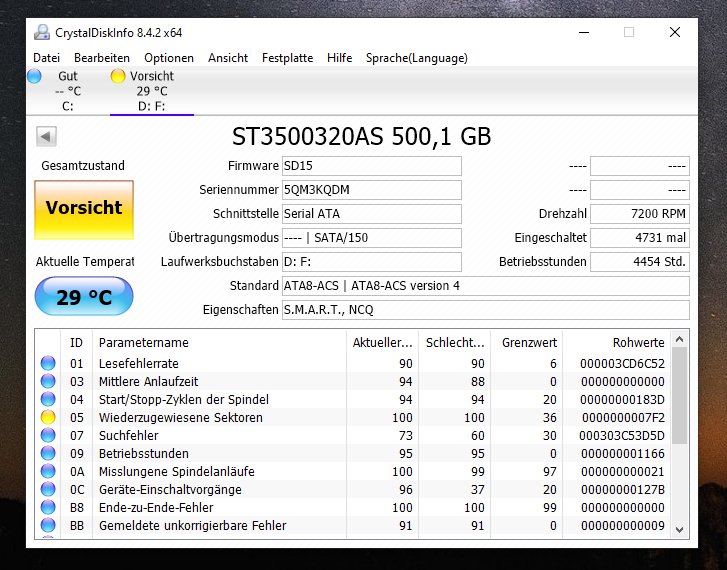Click the Seriennummer field 5QM3KQDM

tap(372, 190)
